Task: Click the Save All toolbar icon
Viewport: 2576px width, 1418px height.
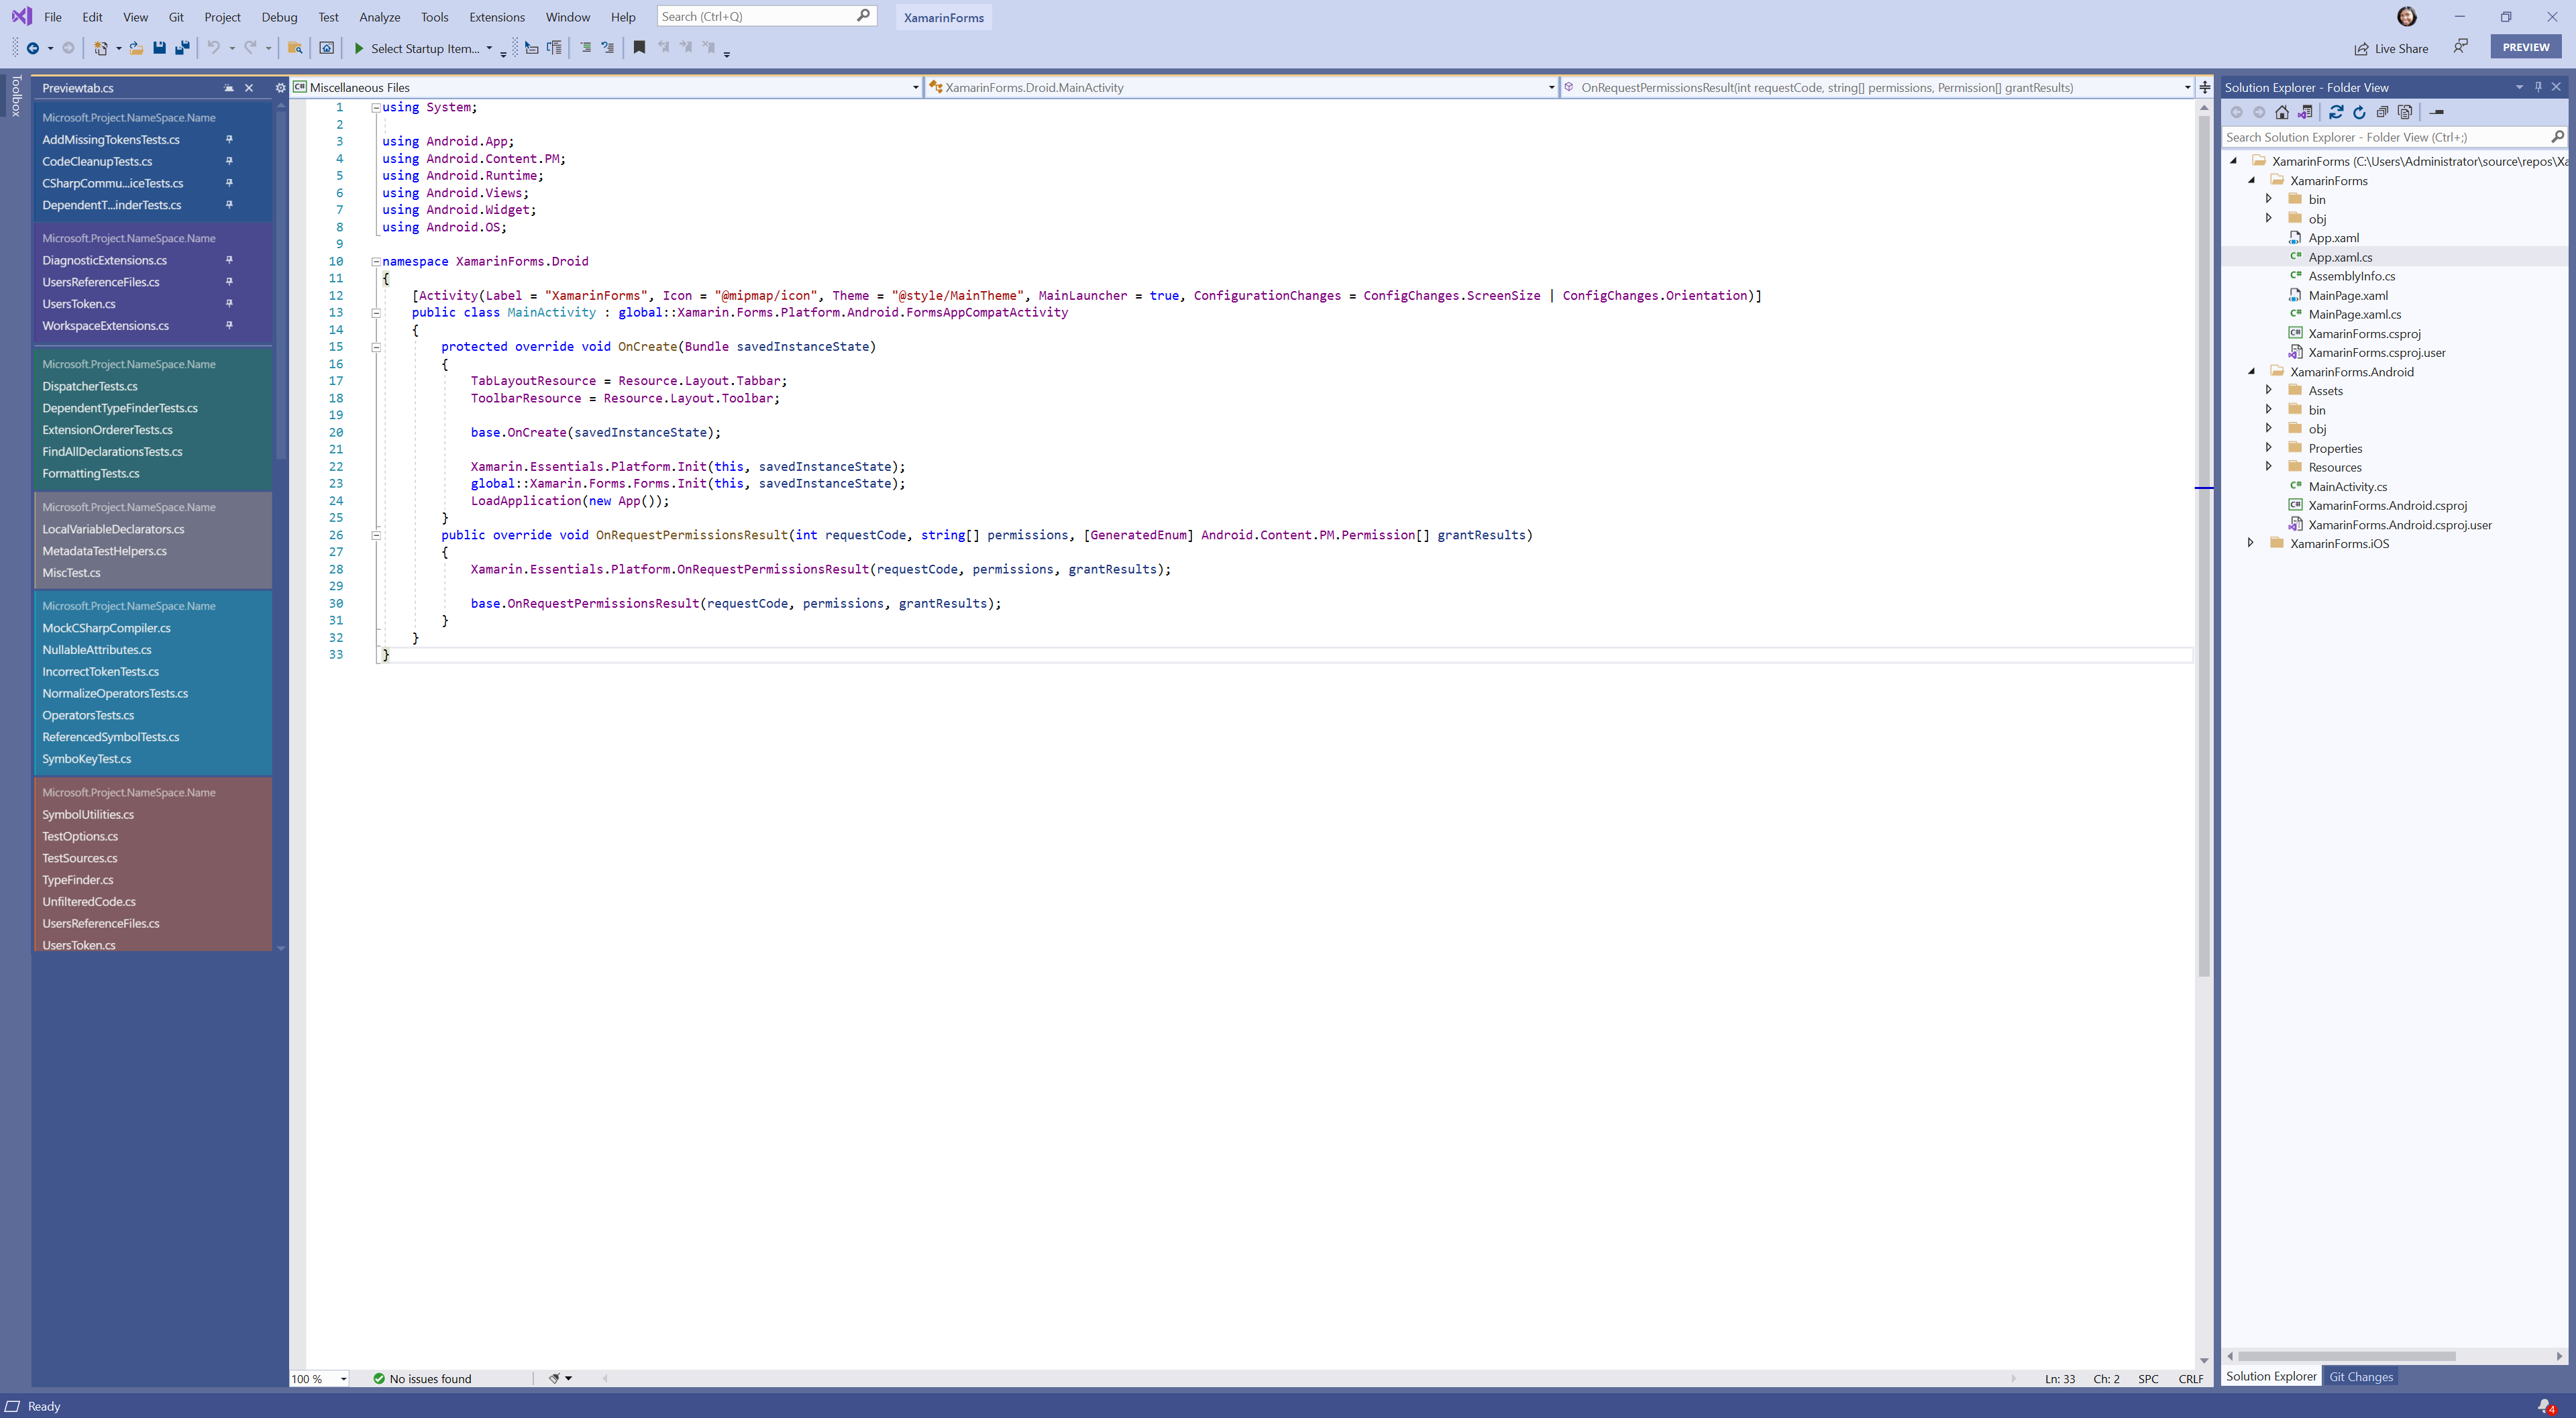Action: pos(182,48)
